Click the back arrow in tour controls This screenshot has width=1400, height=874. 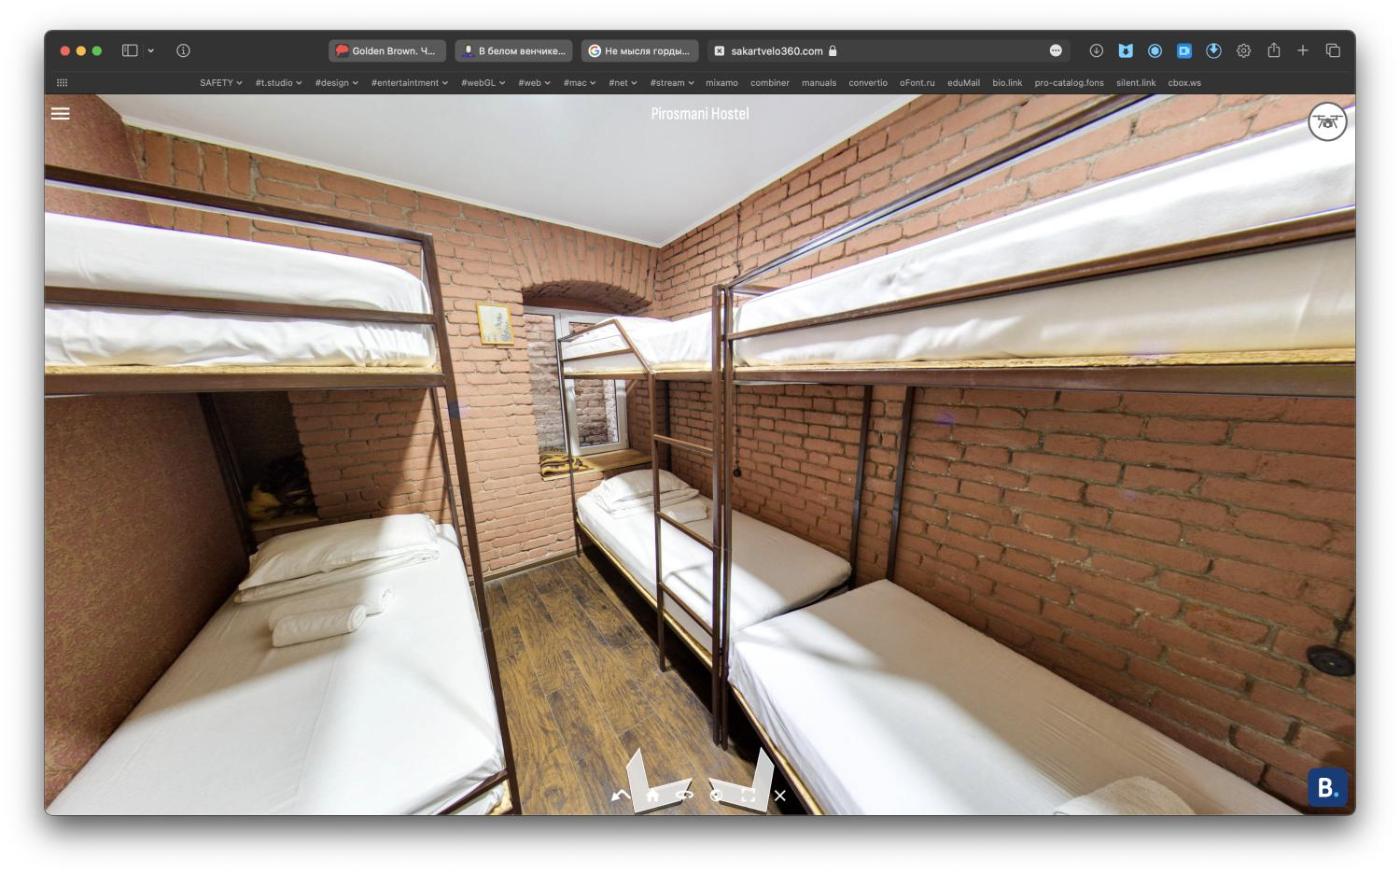coord(620,796)
